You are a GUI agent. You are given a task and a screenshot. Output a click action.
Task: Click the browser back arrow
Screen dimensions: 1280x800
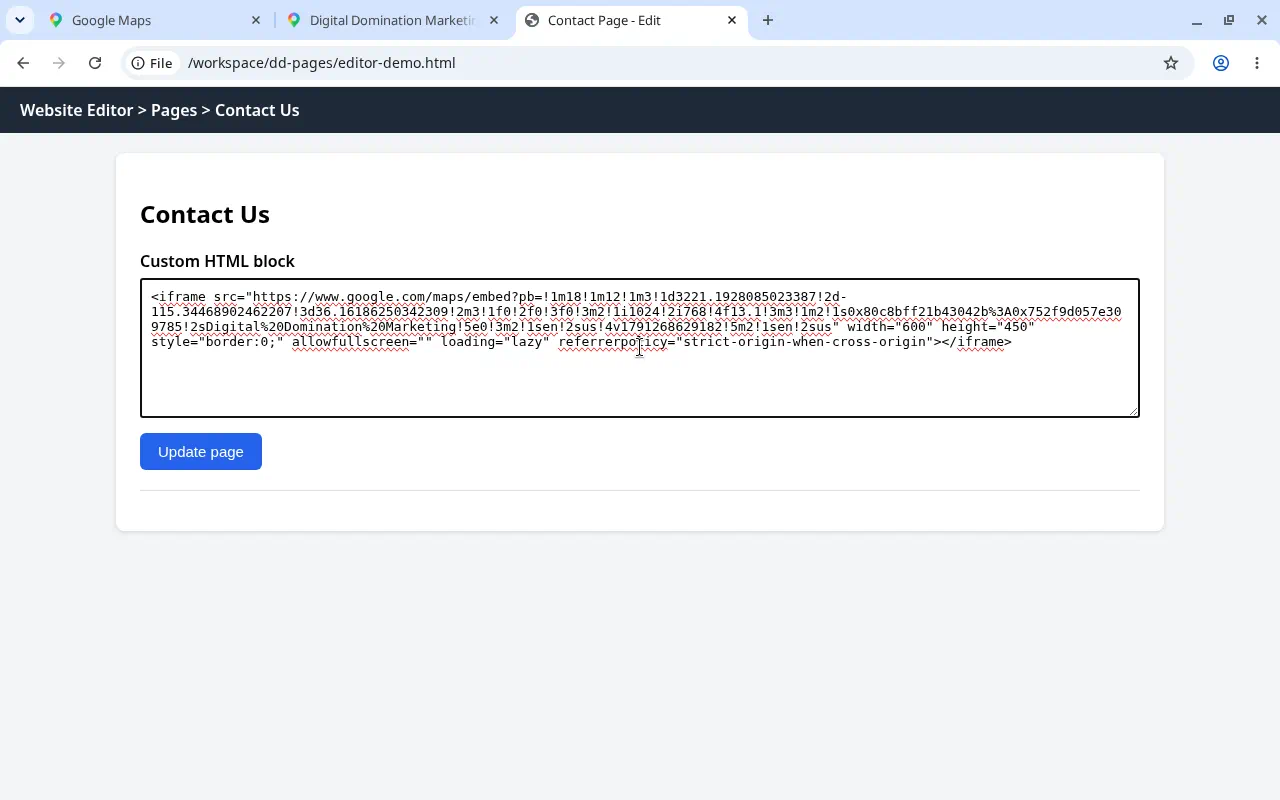point(23,63)
